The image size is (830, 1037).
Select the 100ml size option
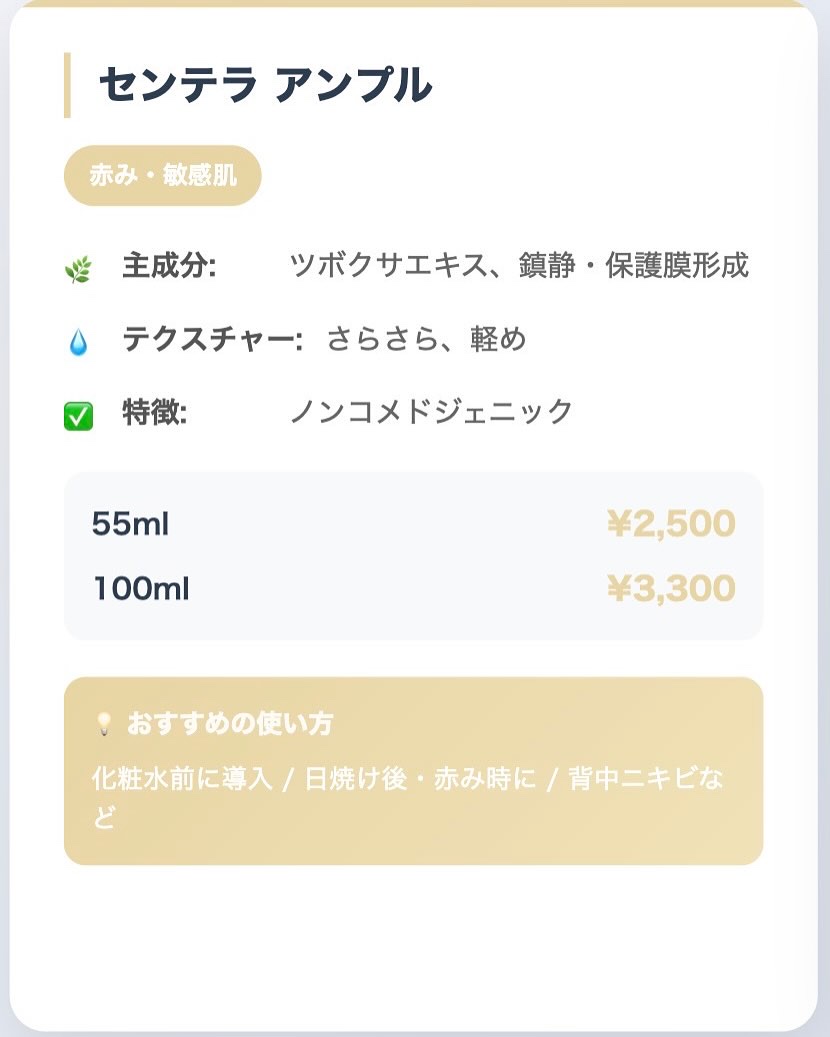pyautogui.click(x=141, y=589)
